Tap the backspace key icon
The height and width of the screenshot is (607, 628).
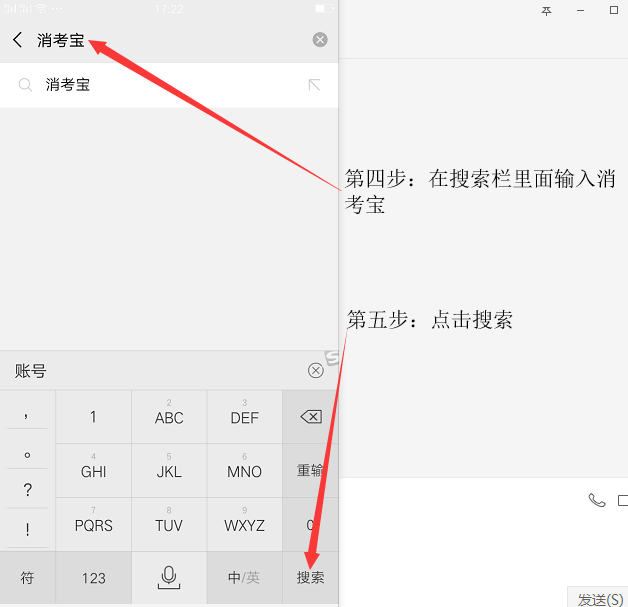pos(311,417)
